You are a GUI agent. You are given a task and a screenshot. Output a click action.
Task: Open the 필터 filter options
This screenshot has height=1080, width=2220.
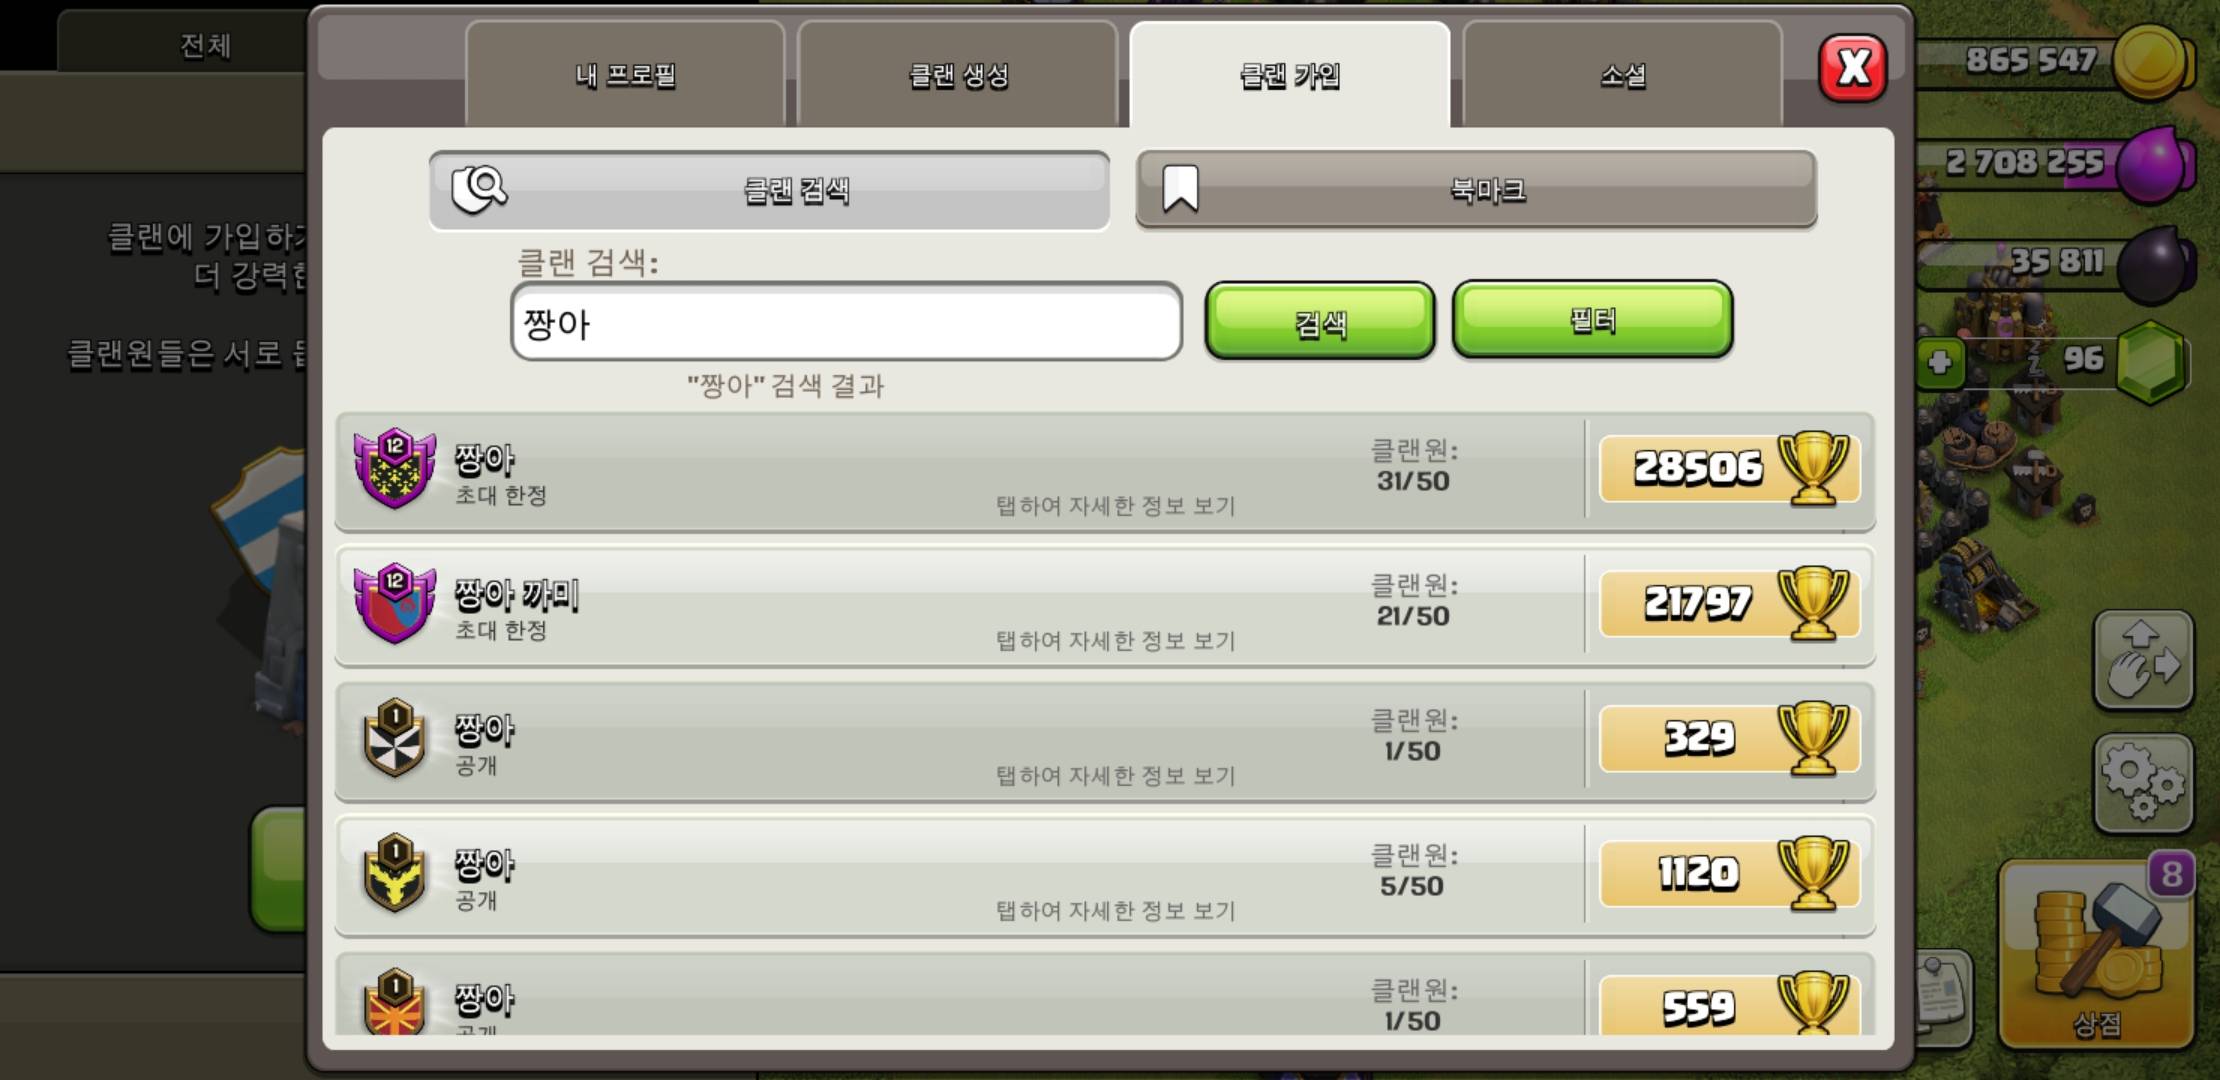tap(1592, 319)
